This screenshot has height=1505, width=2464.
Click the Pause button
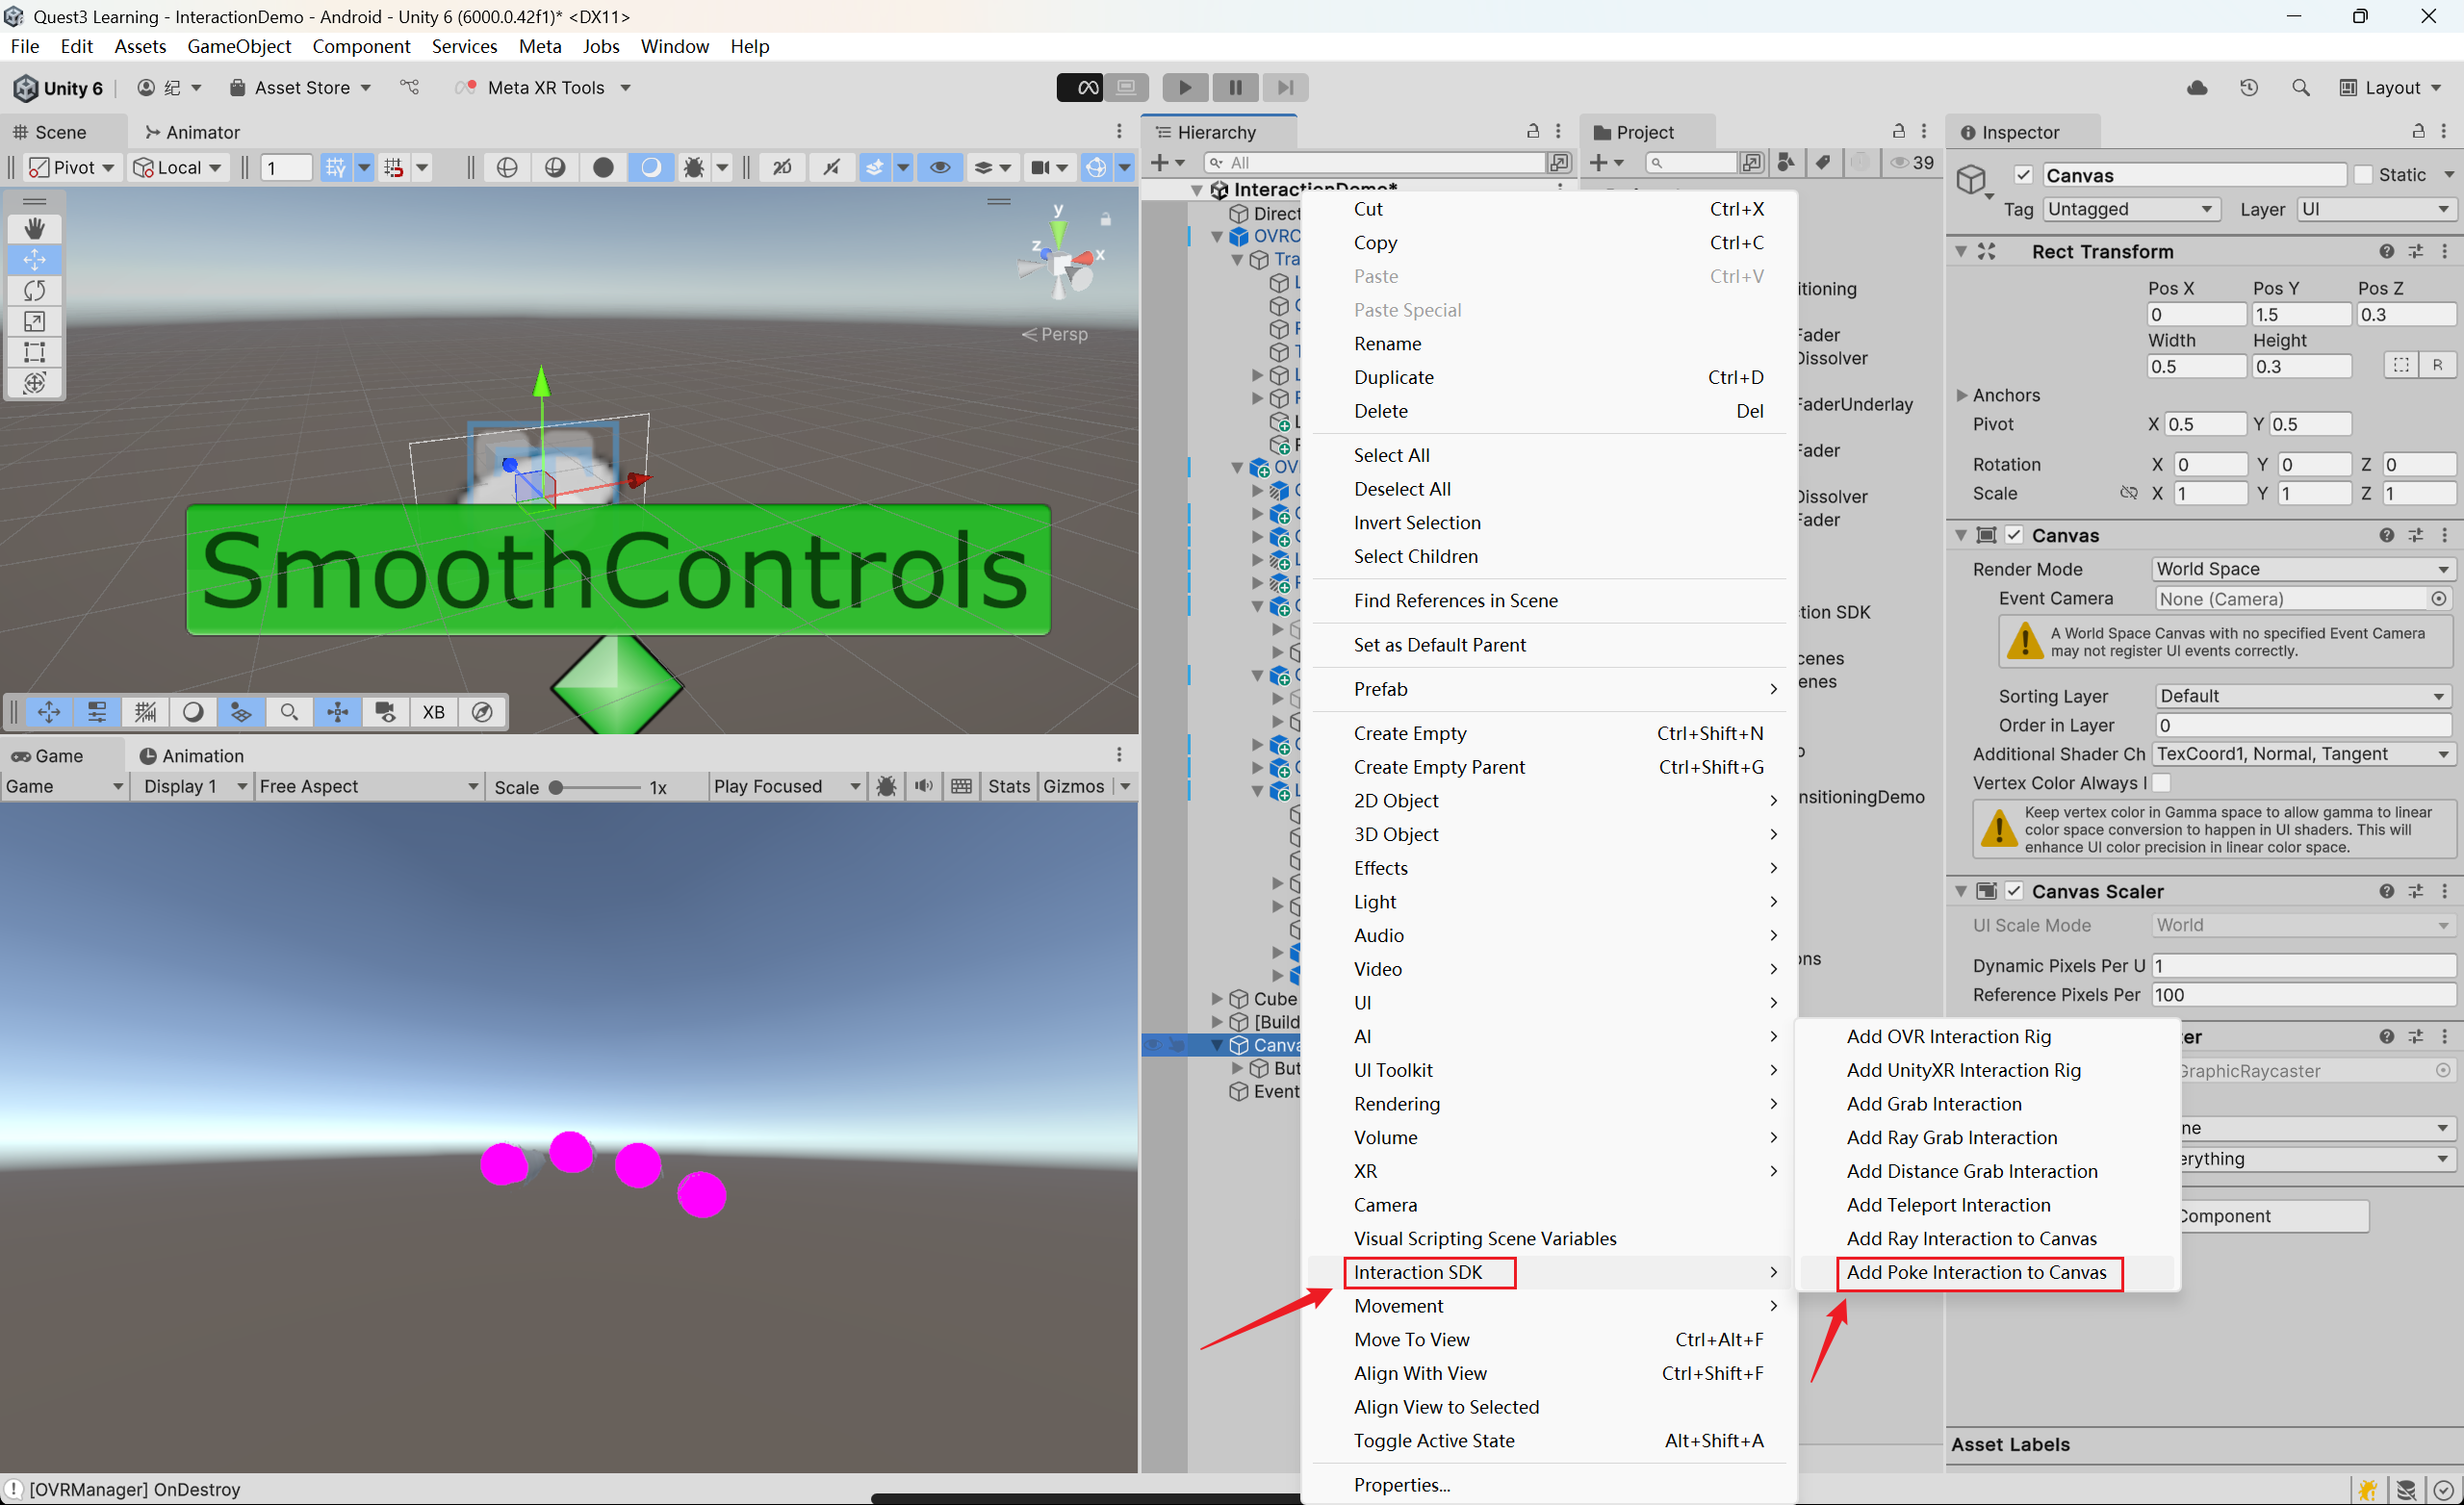point(1235,88)
